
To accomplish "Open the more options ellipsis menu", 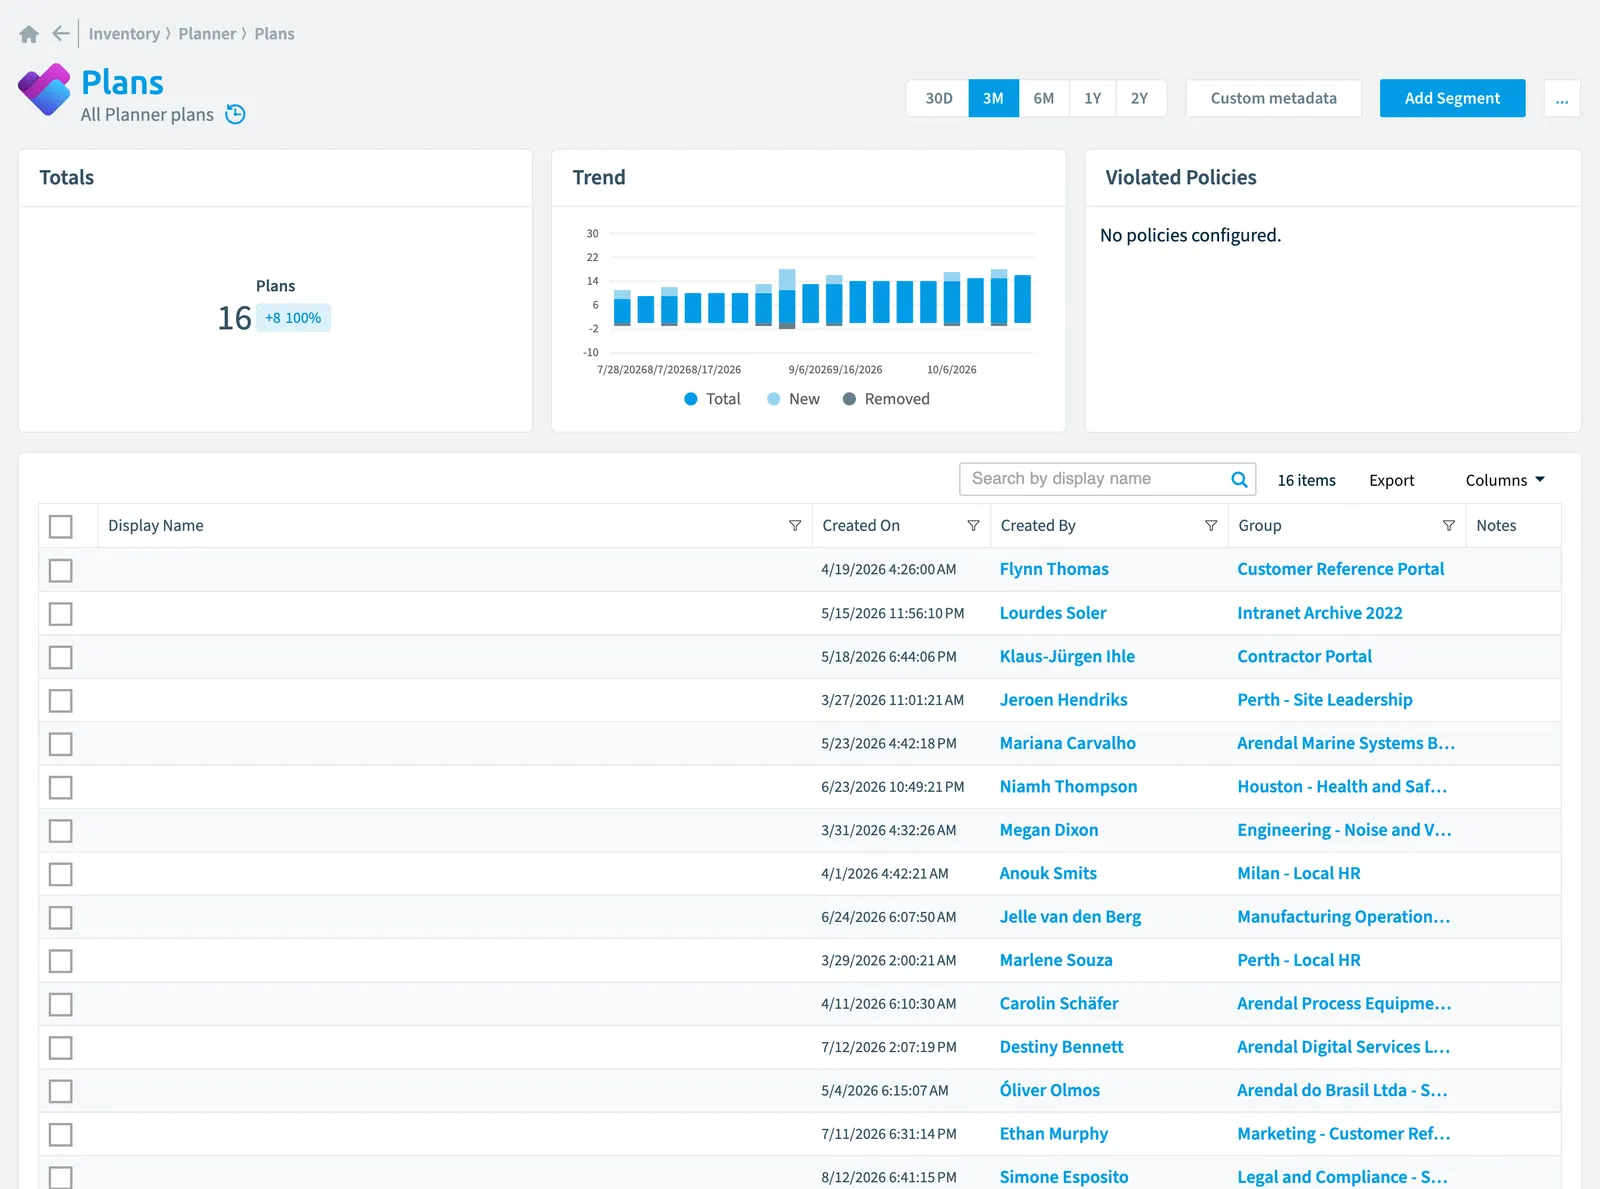I will pyautogui.click(x=1562, y=98).
